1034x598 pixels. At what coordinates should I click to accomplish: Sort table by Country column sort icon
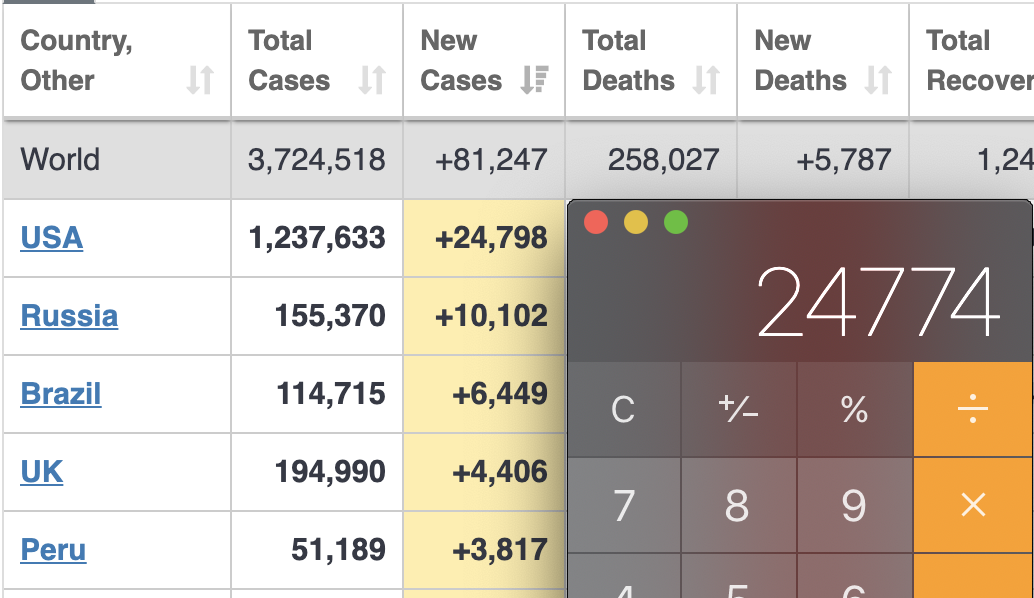pos(200,80)
